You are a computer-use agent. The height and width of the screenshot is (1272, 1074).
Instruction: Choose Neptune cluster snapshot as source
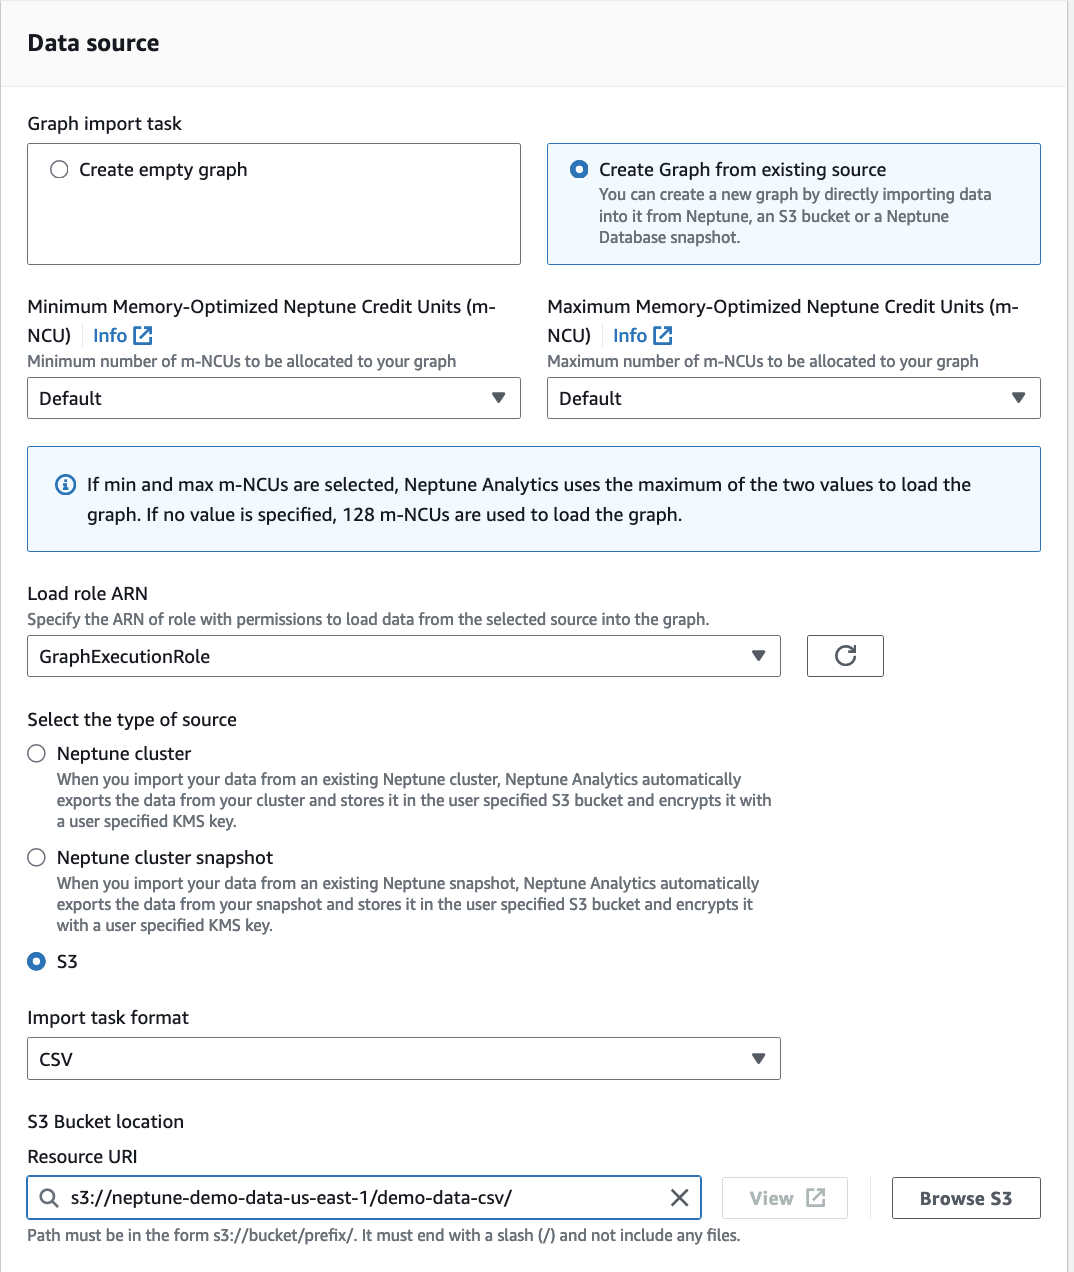tap(36, 857)
